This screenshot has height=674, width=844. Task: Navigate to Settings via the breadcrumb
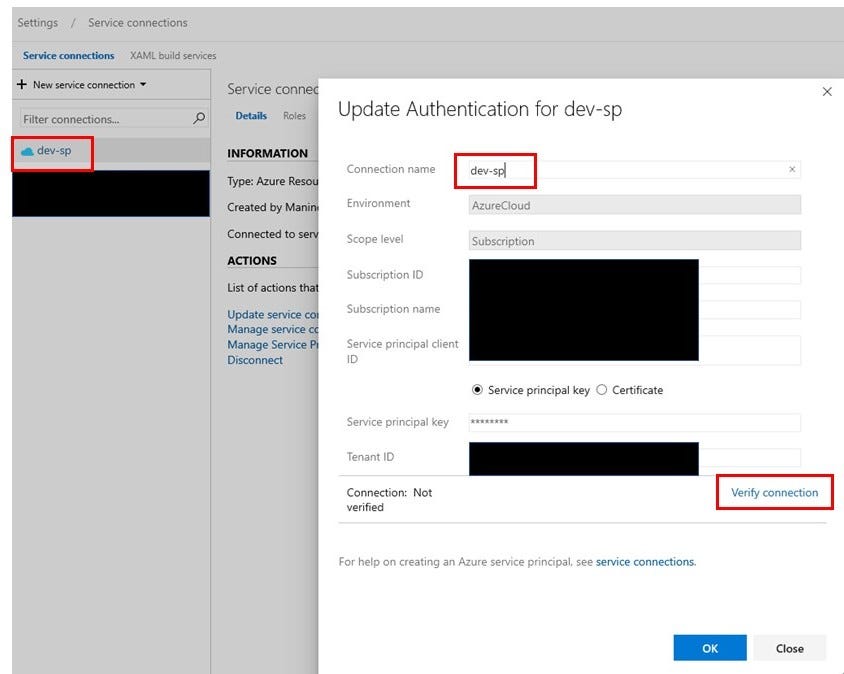37,22
